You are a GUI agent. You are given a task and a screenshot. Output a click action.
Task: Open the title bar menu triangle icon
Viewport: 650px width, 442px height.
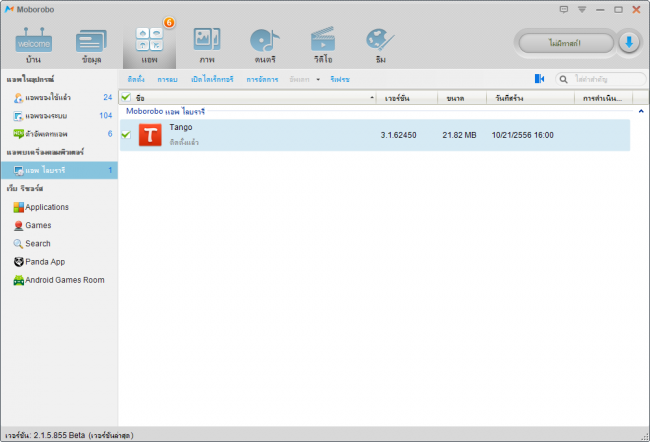point(582,10)
